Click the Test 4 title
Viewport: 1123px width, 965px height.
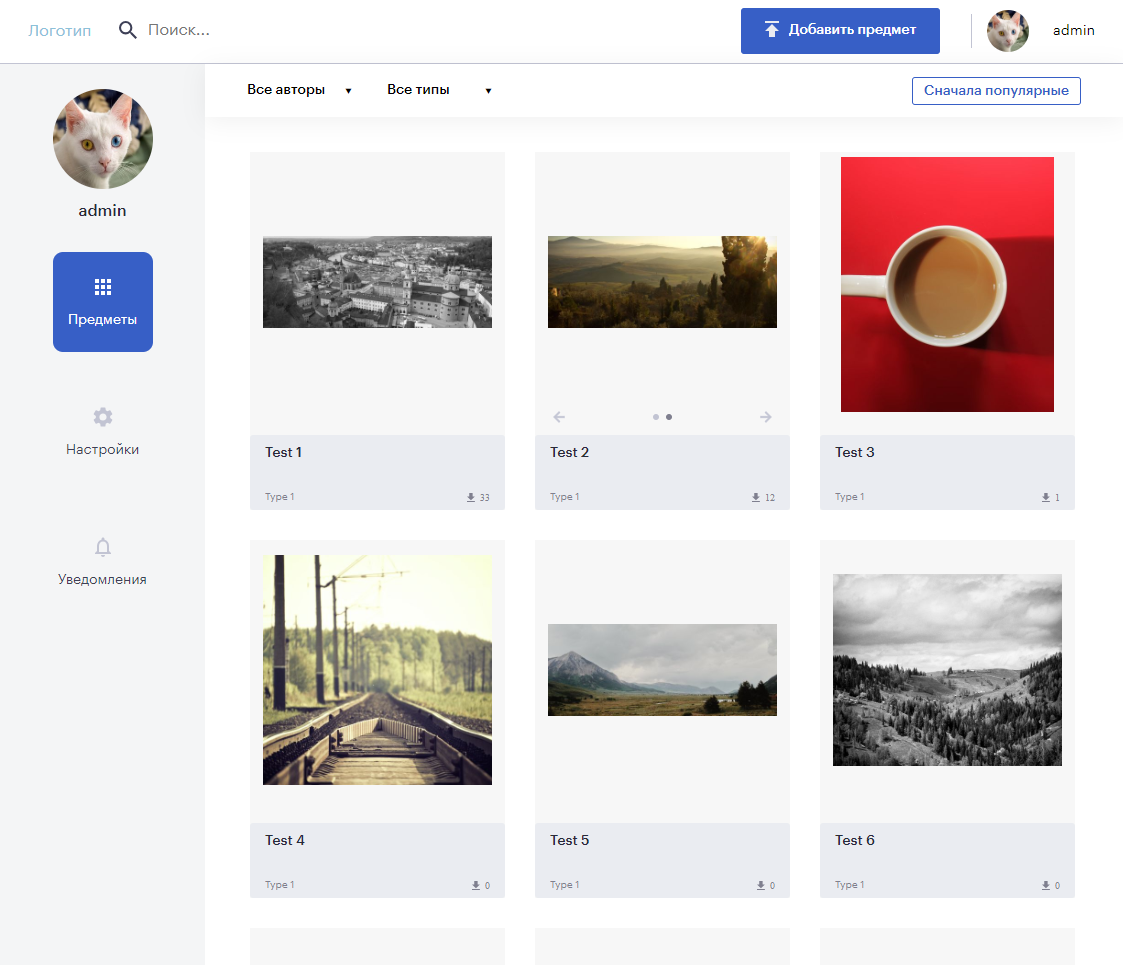click(284, 840)
